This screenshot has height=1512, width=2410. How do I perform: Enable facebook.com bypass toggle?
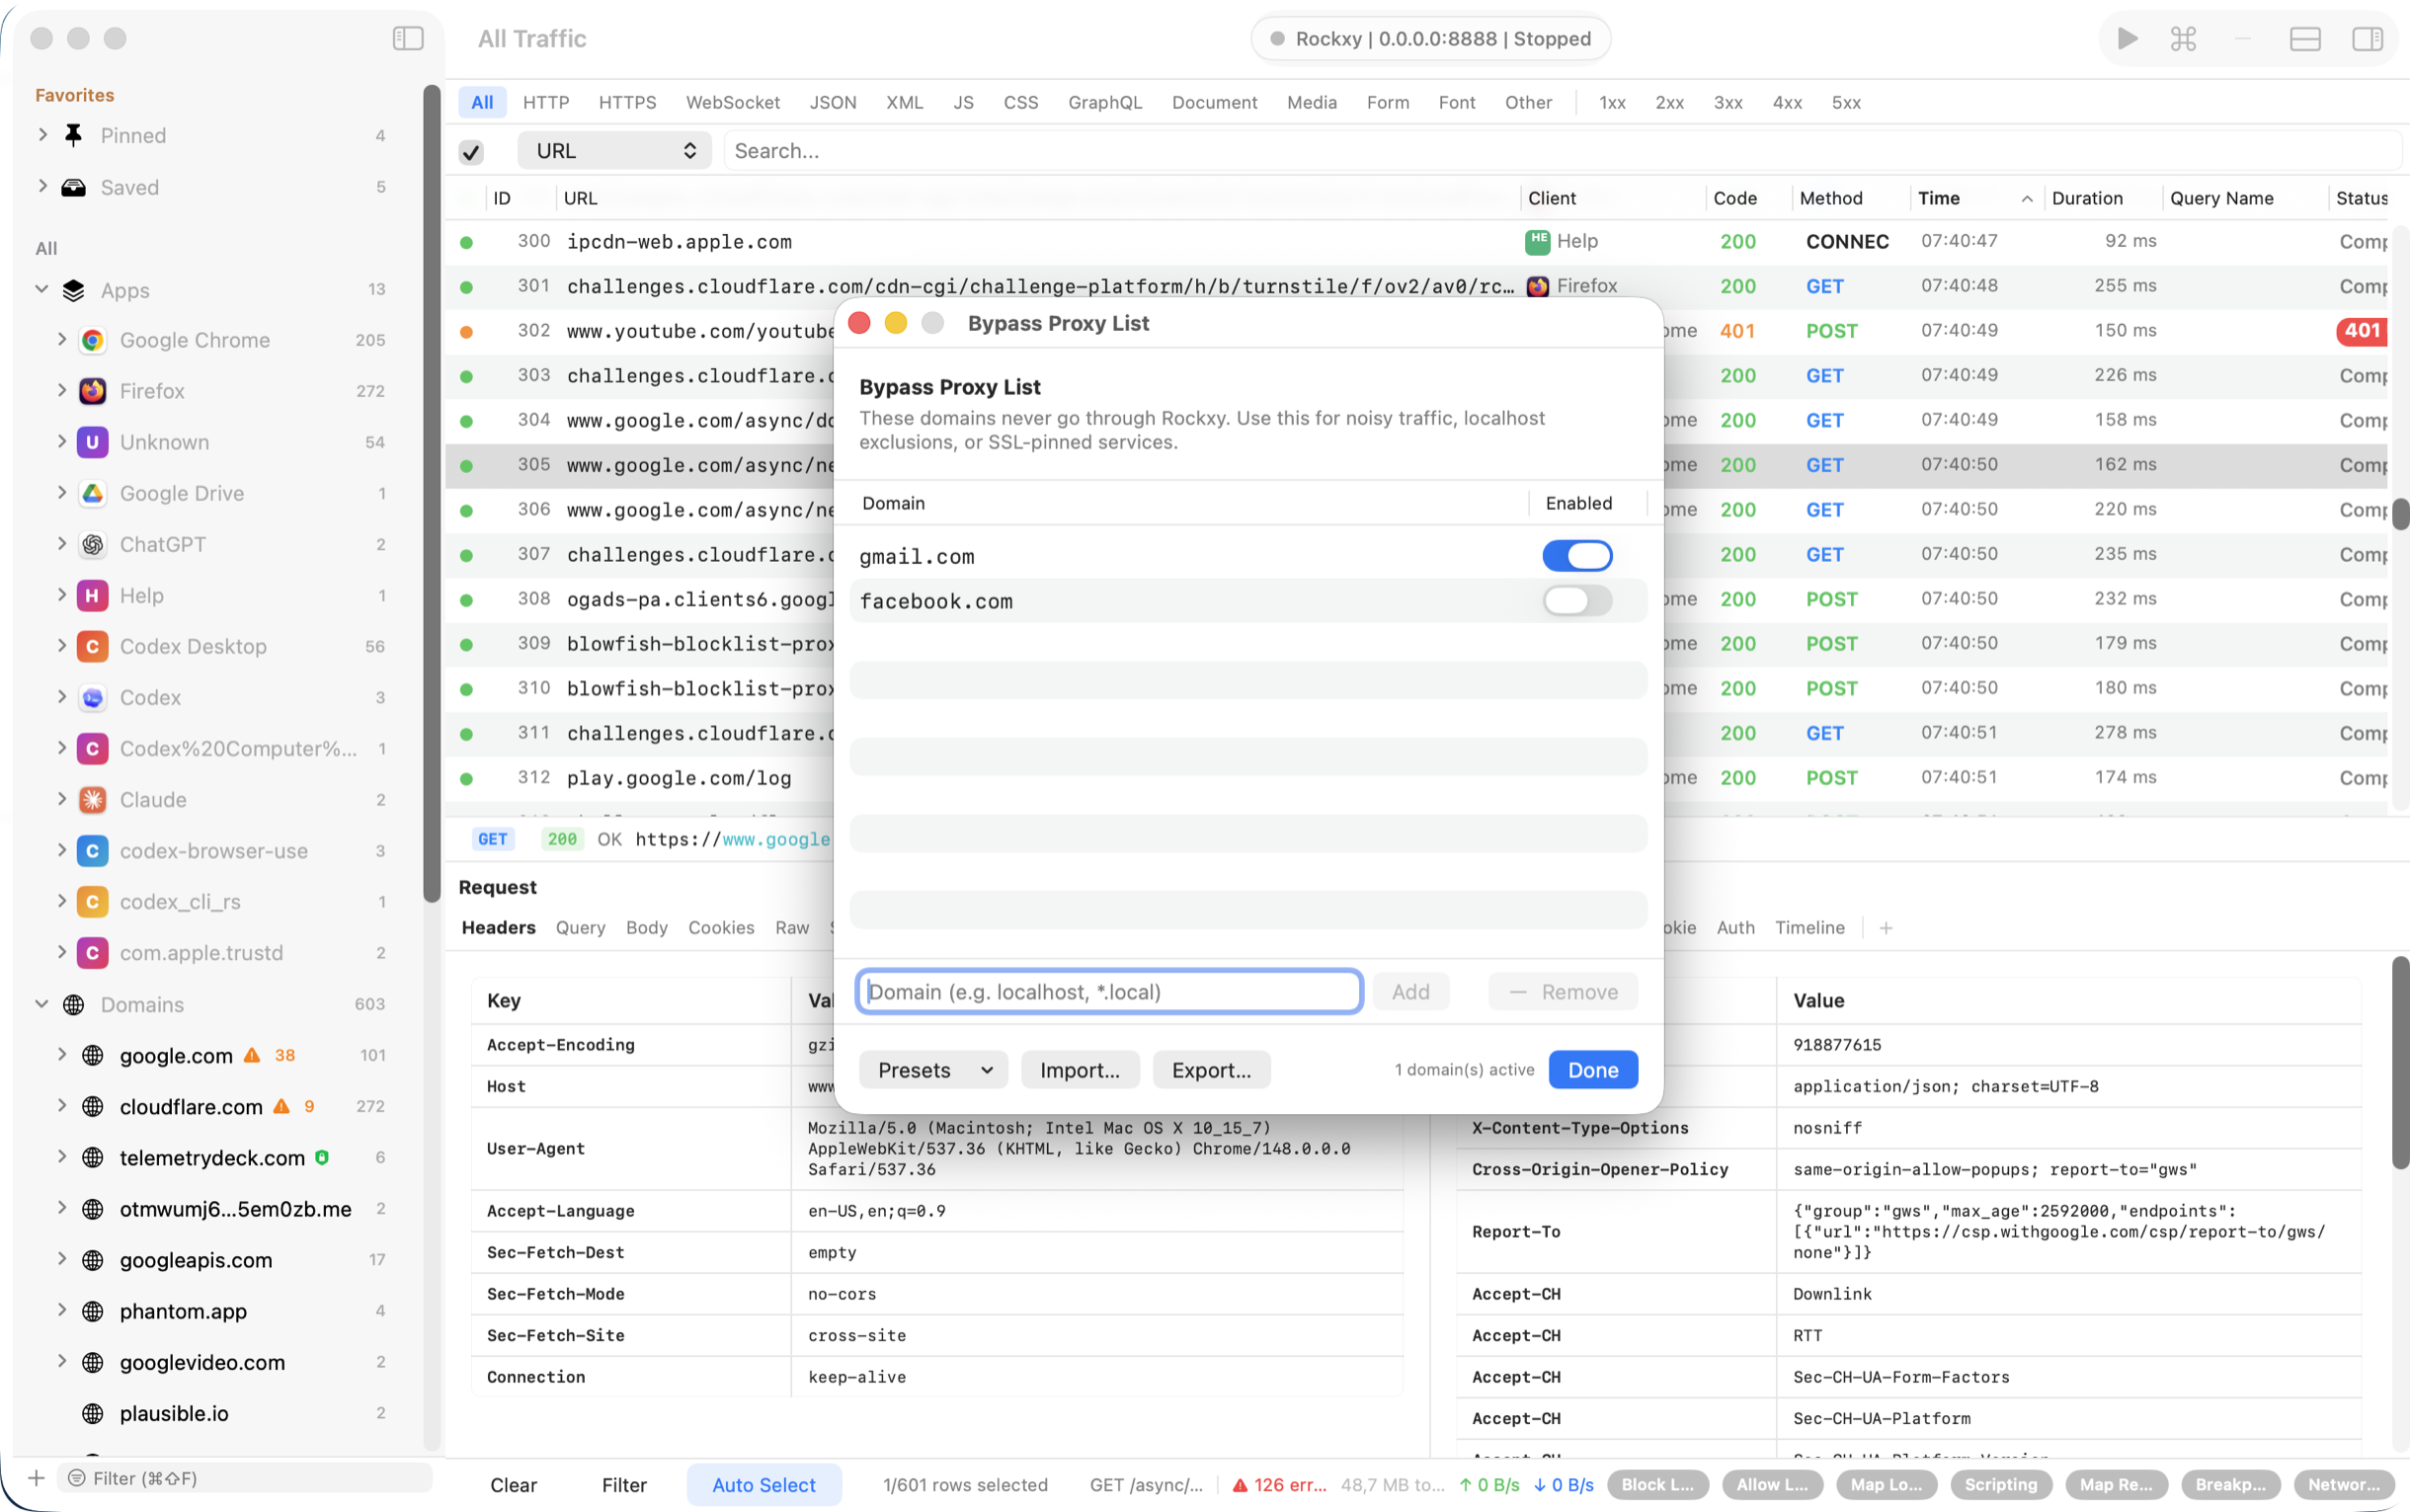coord(1577,601)
